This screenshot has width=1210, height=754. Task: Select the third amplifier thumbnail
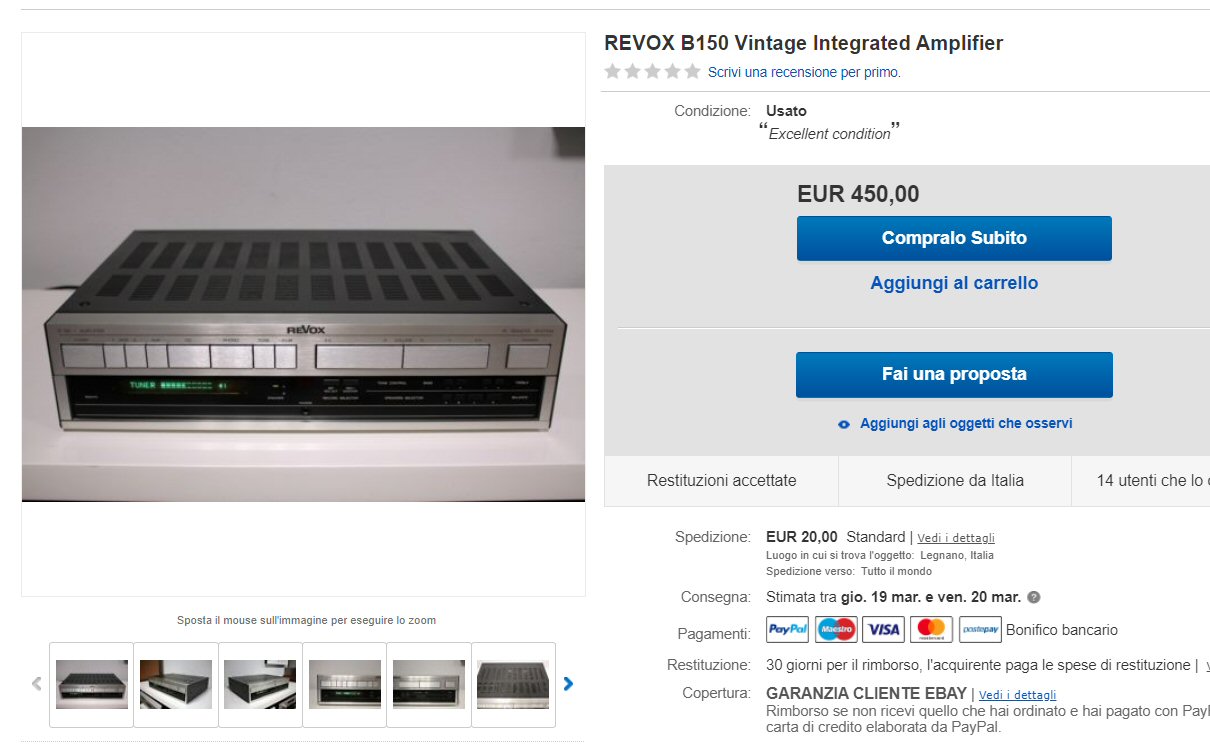click(260, 684)
